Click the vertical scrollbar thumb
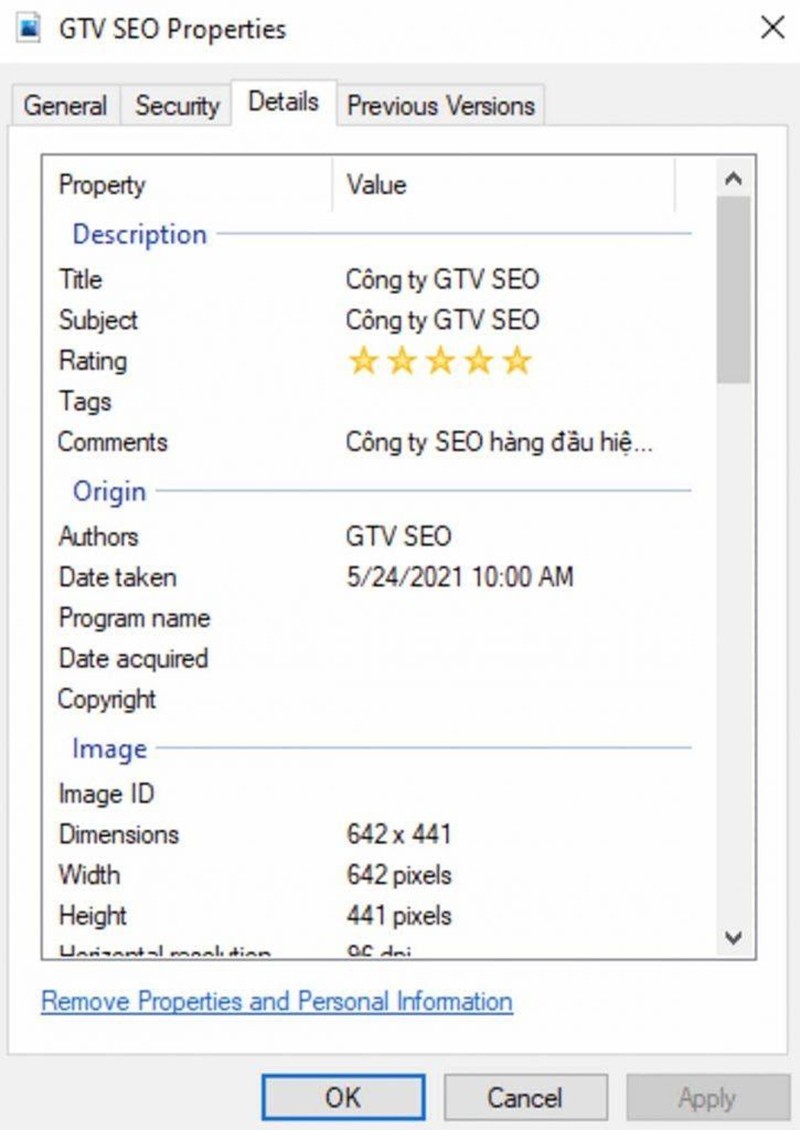This screenshot has width=800, height=1130. pos(733,289)
